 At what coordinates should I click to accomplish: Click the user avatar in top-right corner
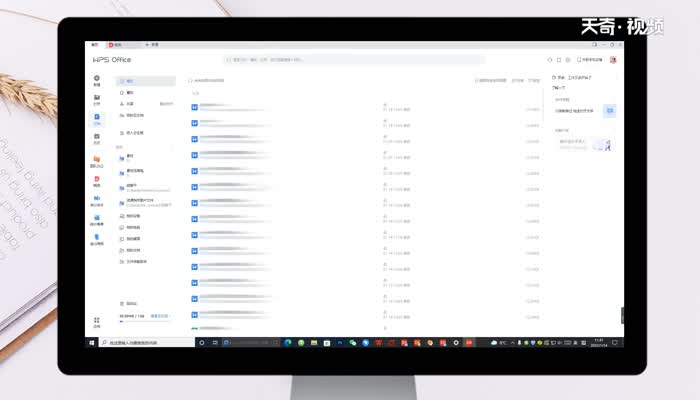(x=613, y=60)
